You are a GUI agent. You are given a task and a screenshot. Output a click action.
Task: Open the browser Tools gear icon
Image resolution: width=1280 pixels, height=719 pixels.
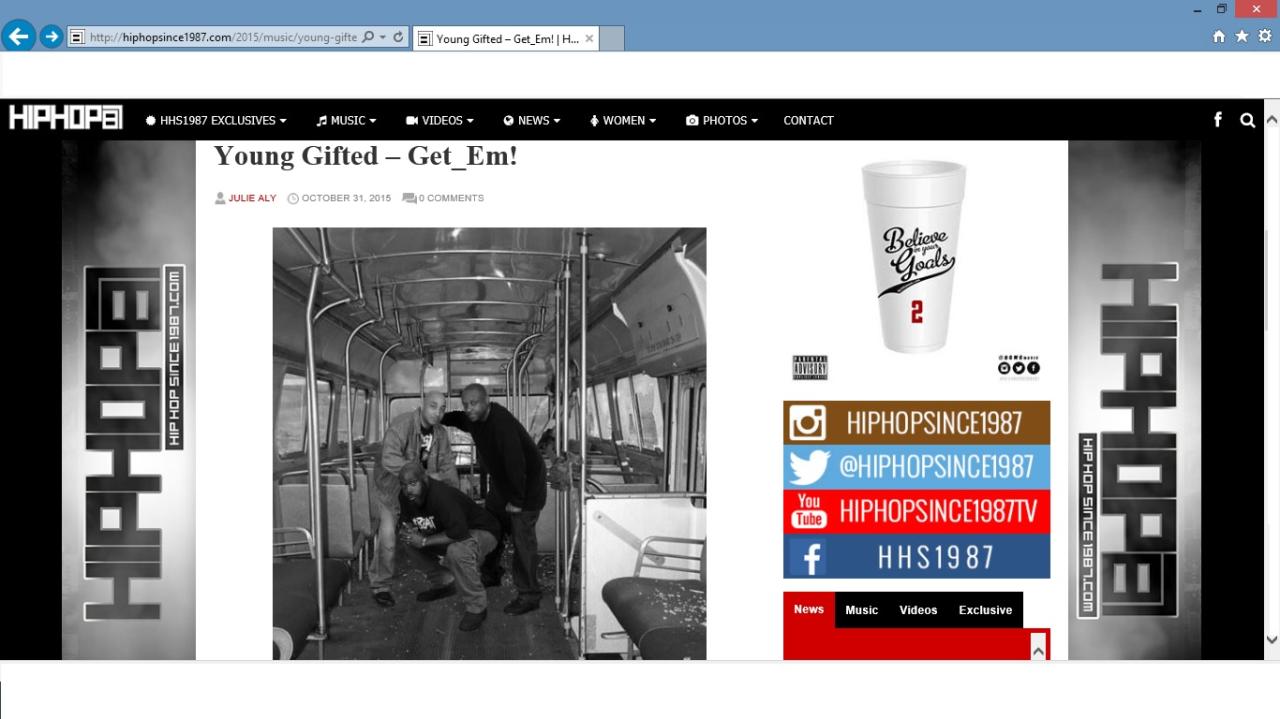1264,36
